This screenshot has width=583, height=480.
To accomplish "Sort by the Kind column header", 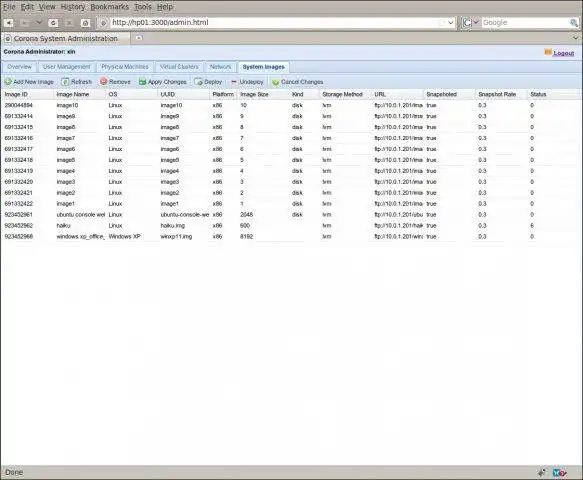I will pos(305,94).
